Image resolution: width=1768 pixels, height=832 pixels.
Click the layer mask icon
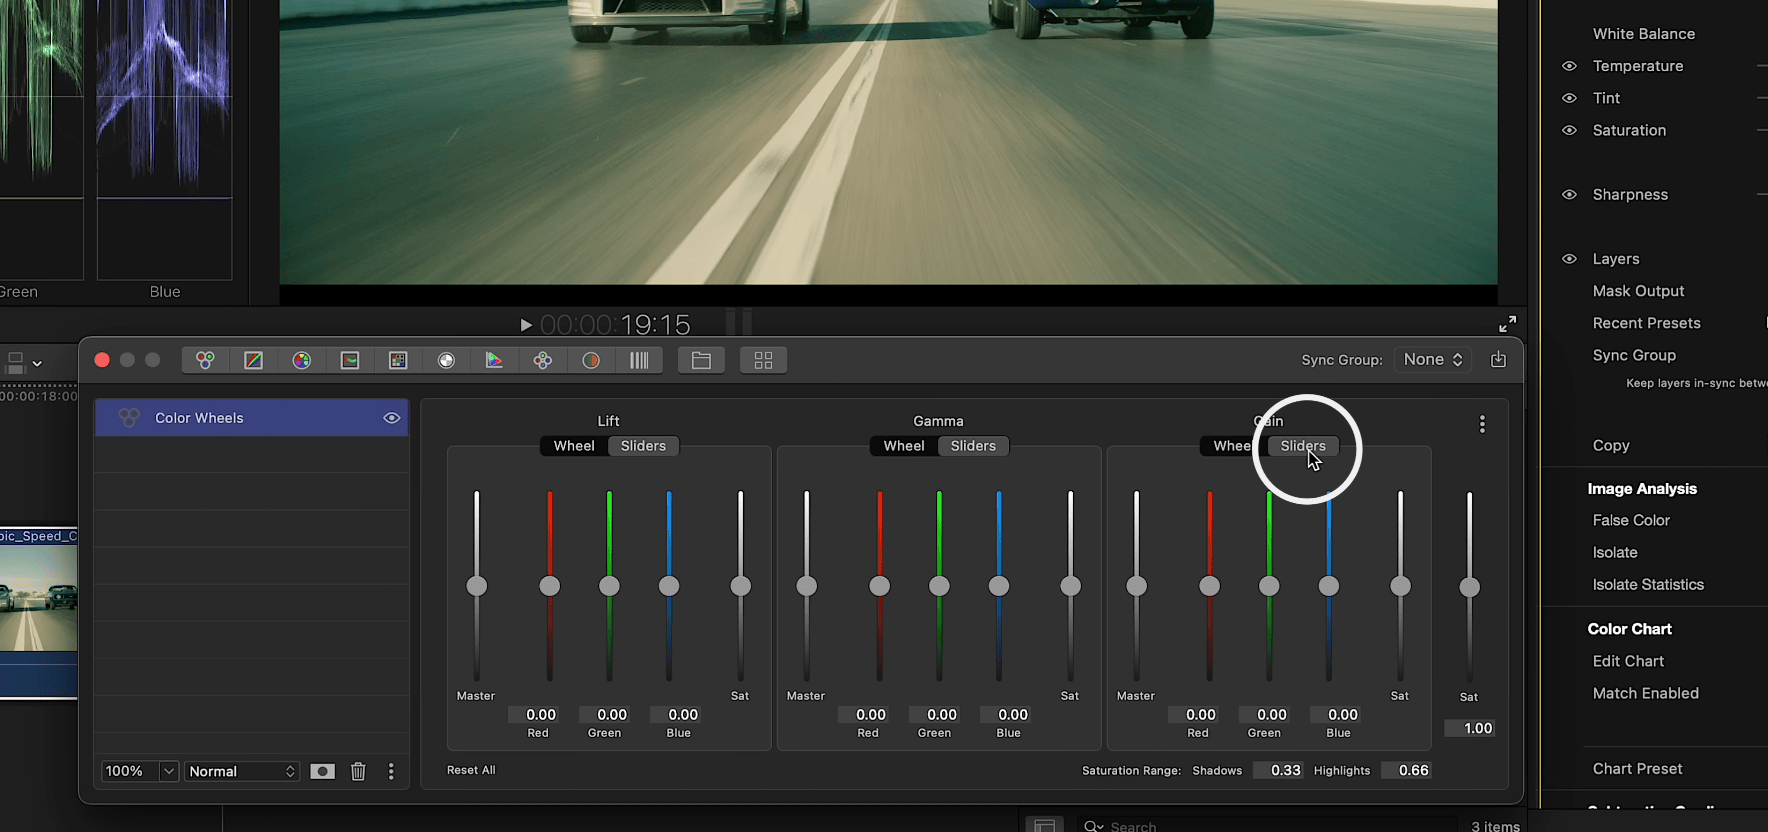point(322,771)
